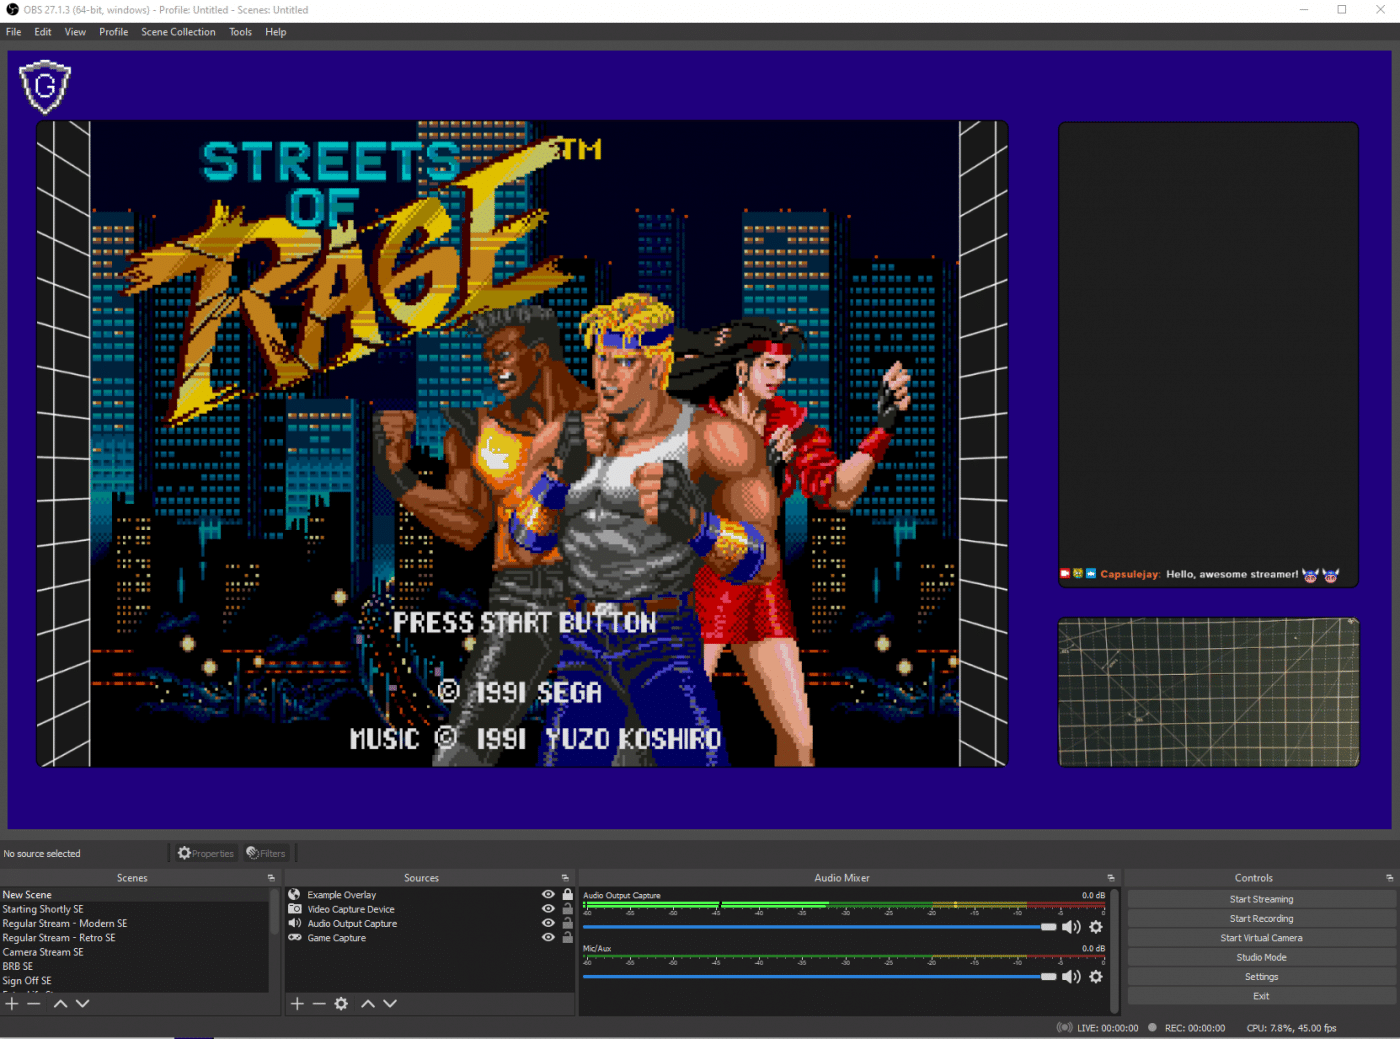Image resolution: width=1400 pixels, height=1039 pixels.
Task: Undock the Audio Mixer panel
Action: [x=1110, y=878]
